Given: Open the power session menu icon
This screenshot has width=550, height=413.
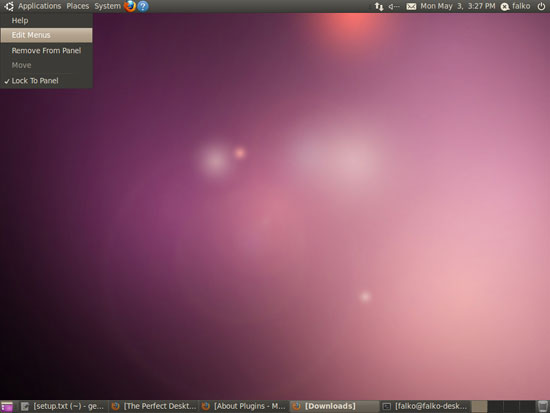Looking at the screenshot, I should pos(541,6).
